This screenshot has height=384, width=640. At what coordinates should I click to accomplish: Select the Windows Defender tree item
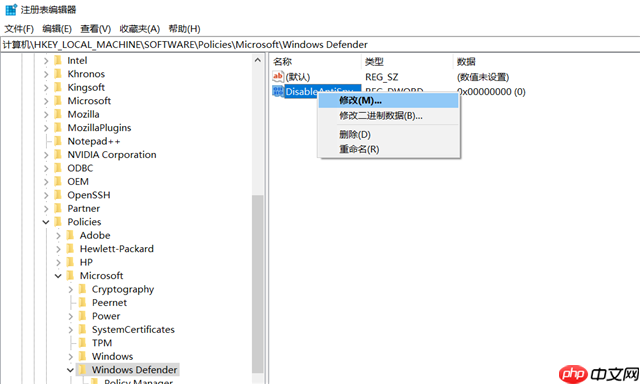(134, 370)
